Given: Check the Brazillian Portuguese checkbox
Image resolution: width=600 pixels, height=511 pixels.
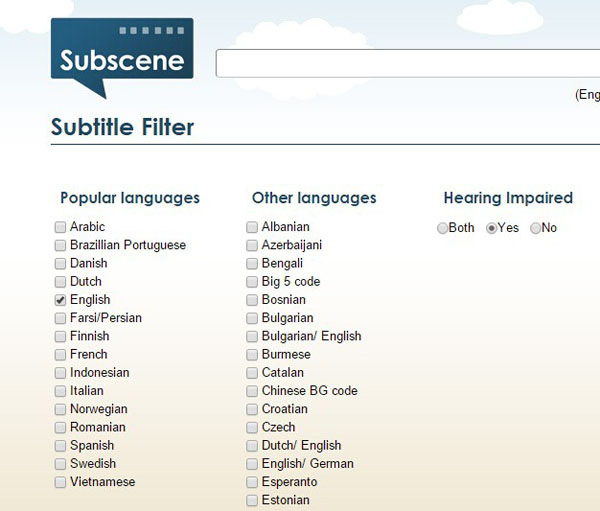Looking at the screenshot, I should [x=61, y=245].
